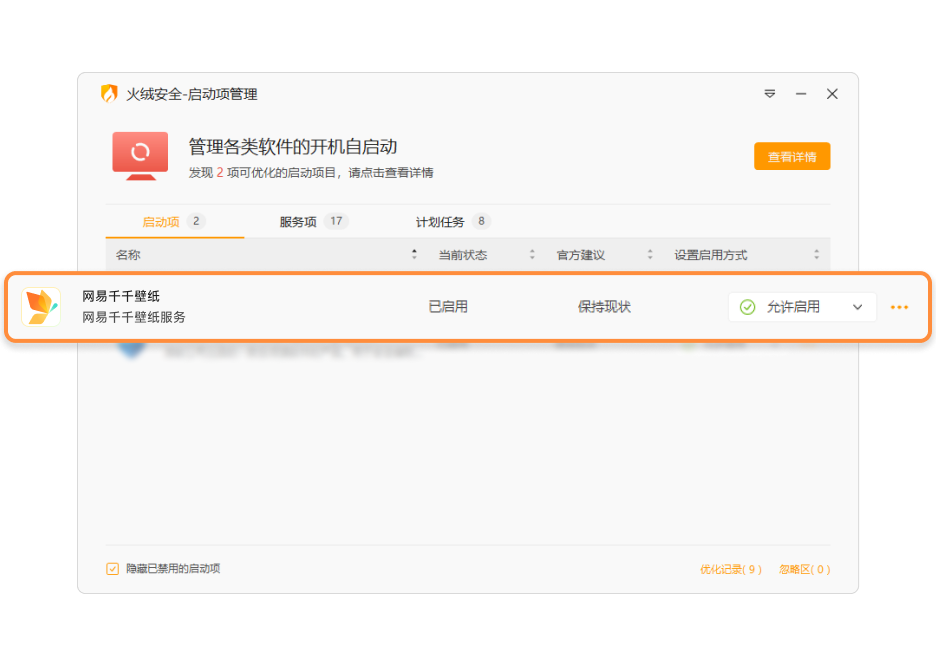The image size is (936, 666).
Task: Open the 允许启用 dropdown
Action: (x=802, y=307)
